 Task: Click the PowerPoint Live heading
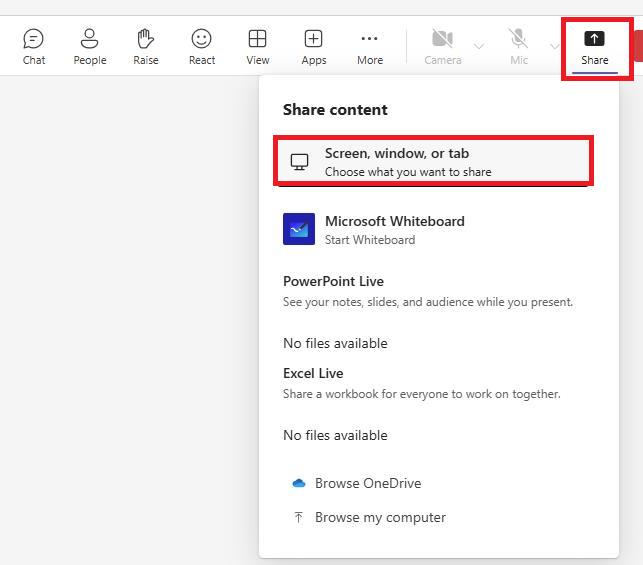[333, 281]
